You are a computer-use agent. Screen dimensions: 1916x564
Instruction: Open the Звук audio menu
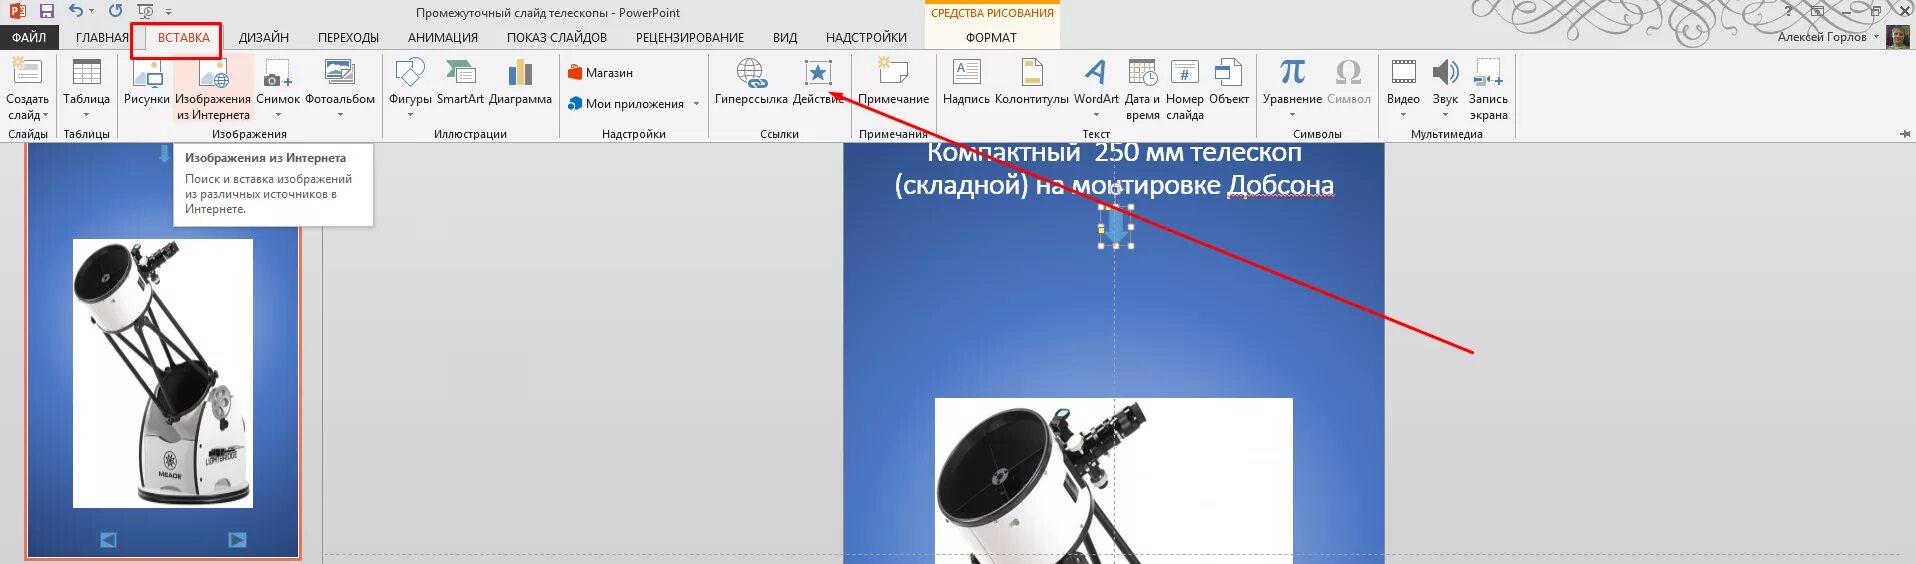pyautogui.click(x=1445, y=88)
